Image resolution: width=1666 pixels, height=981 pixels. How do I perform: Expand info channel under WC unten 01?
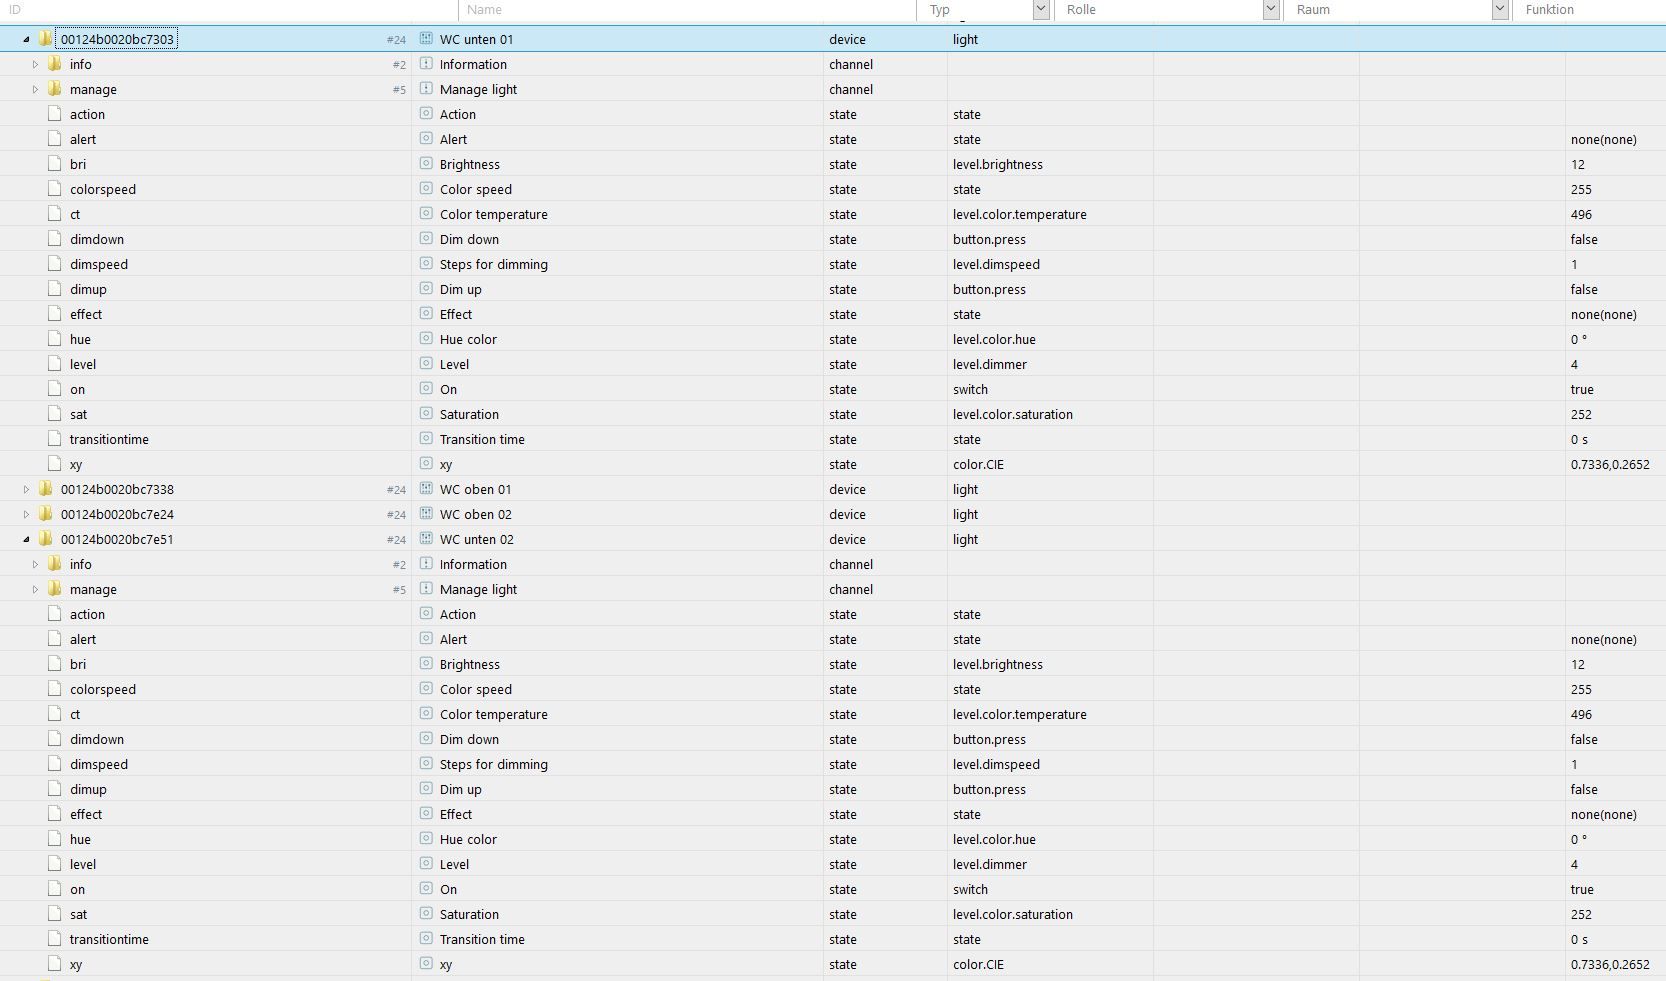(x=35, y=64)
